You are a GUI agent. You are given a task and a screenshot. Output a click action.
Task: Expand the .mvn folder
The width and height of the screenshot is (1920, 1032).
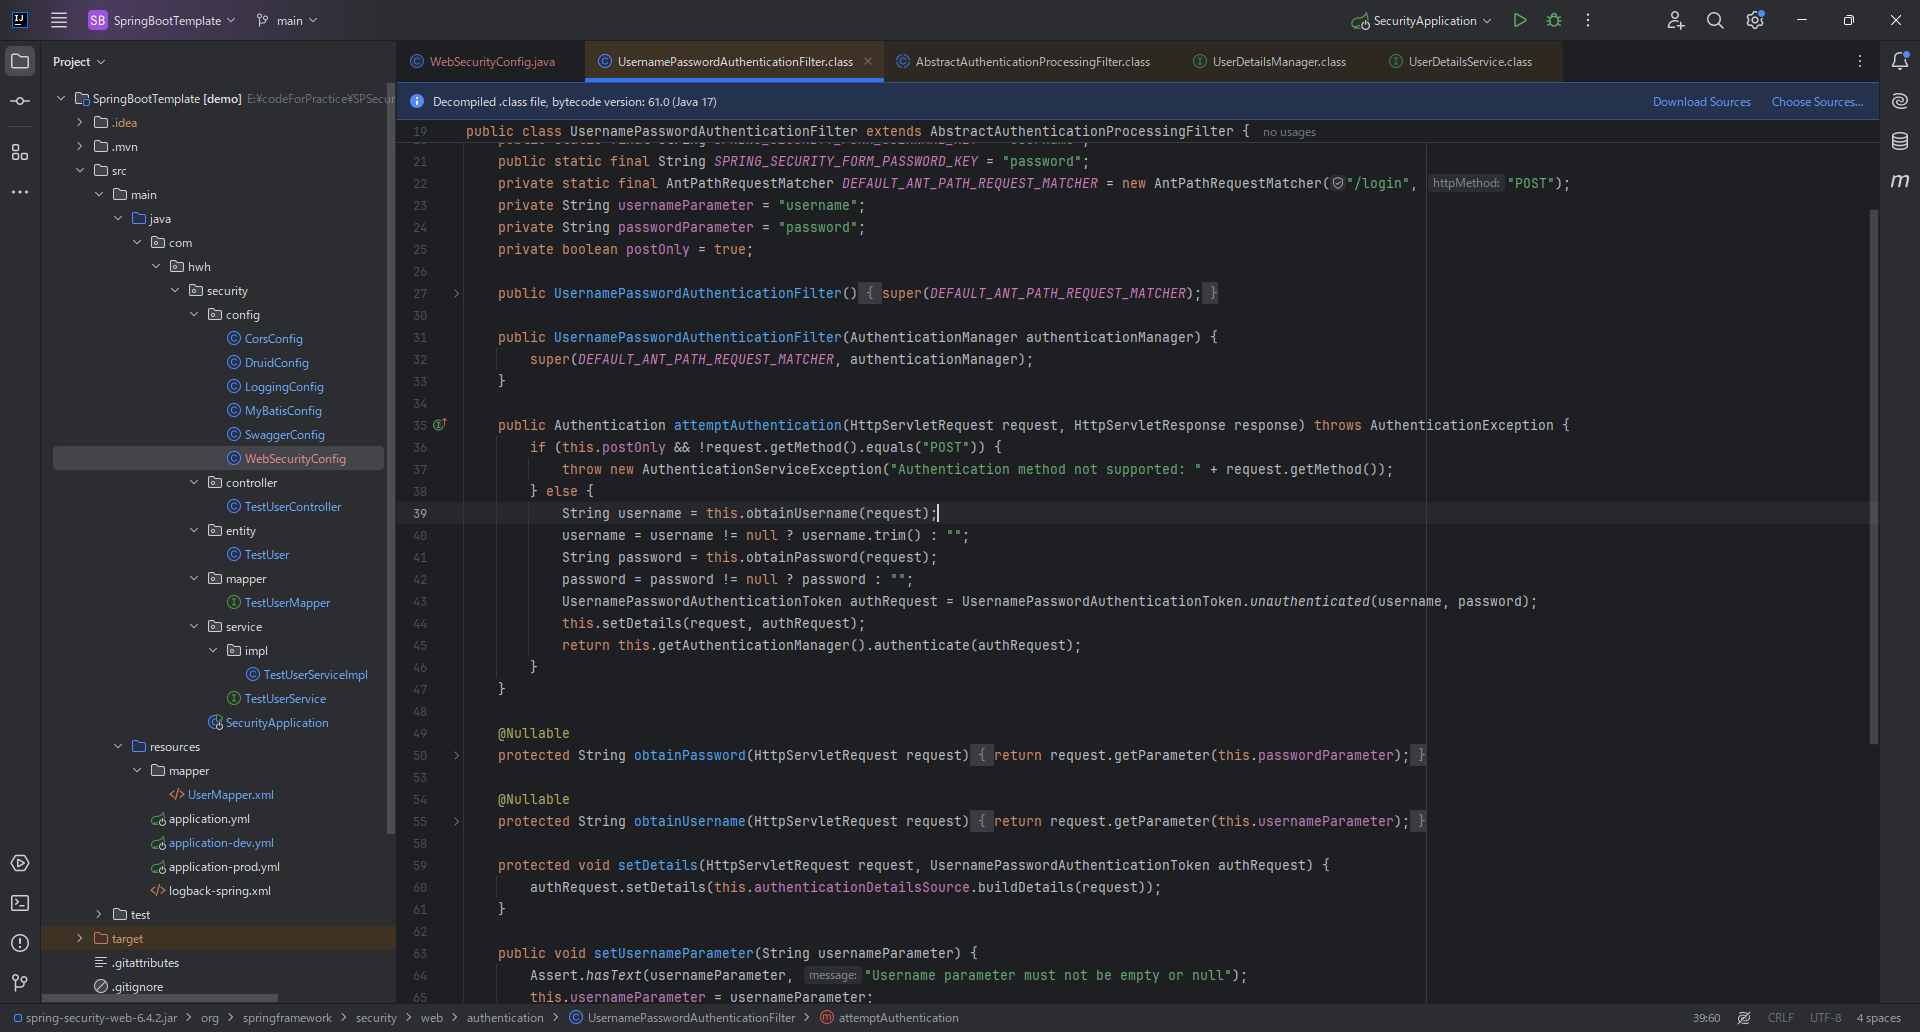coord(80,146)
